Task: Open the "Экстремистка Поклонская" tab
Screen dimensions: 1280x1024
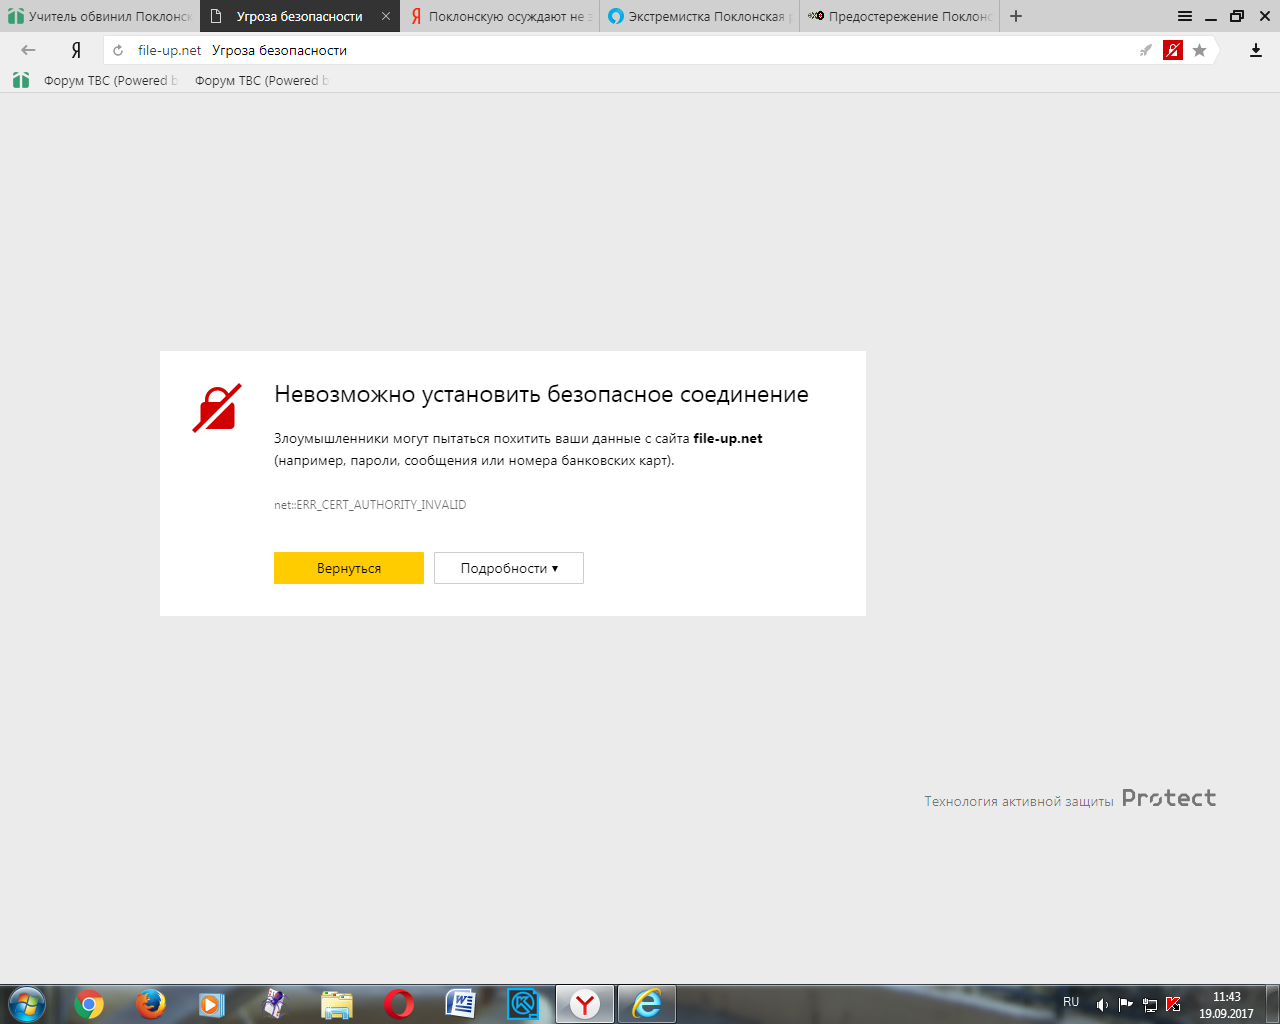Action: click(700, 16)
